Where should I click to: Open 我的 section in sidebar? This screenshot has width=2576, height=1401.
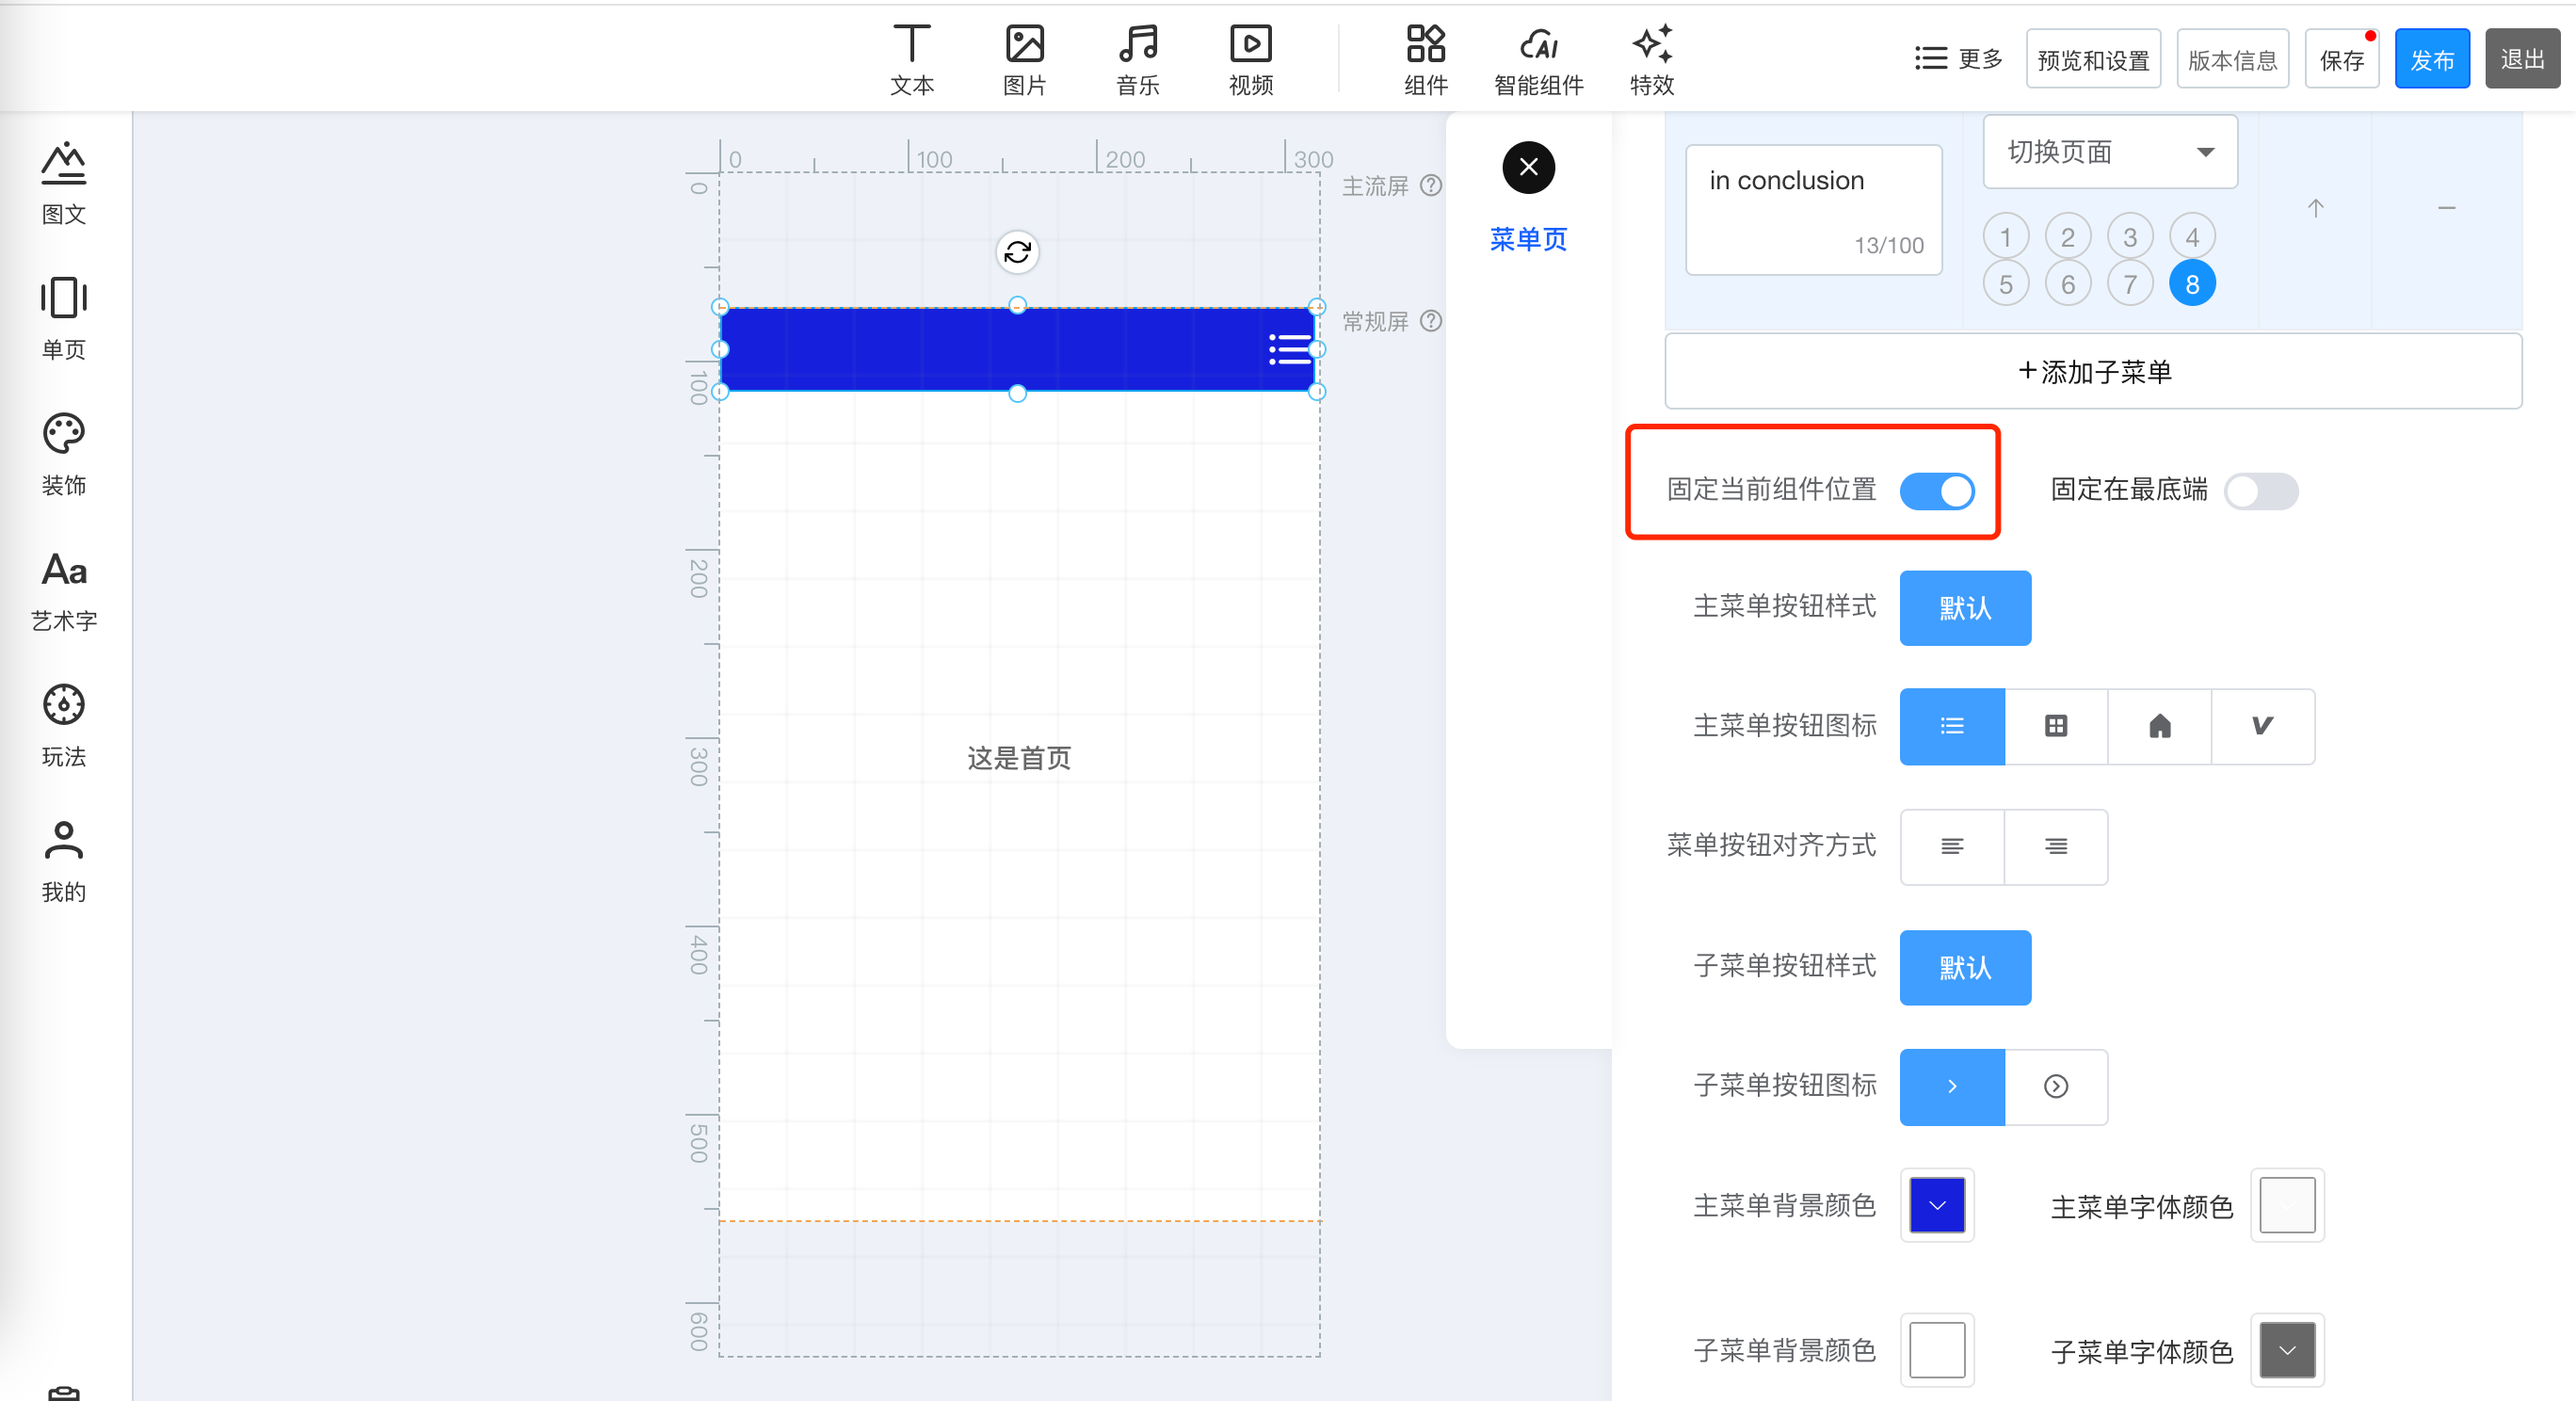coord(63,862)
